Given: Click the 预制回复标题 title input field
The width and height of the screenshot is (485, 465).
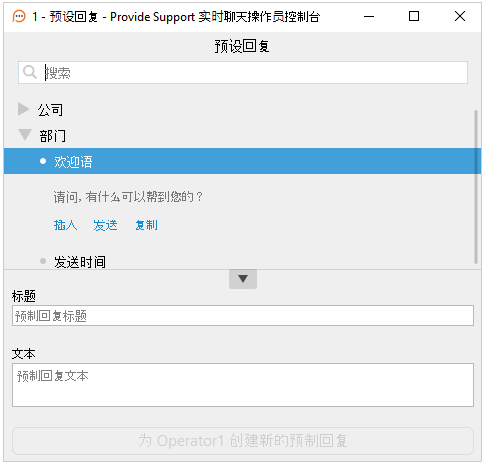Looking at the screenshot, I should tap(243, 315).
